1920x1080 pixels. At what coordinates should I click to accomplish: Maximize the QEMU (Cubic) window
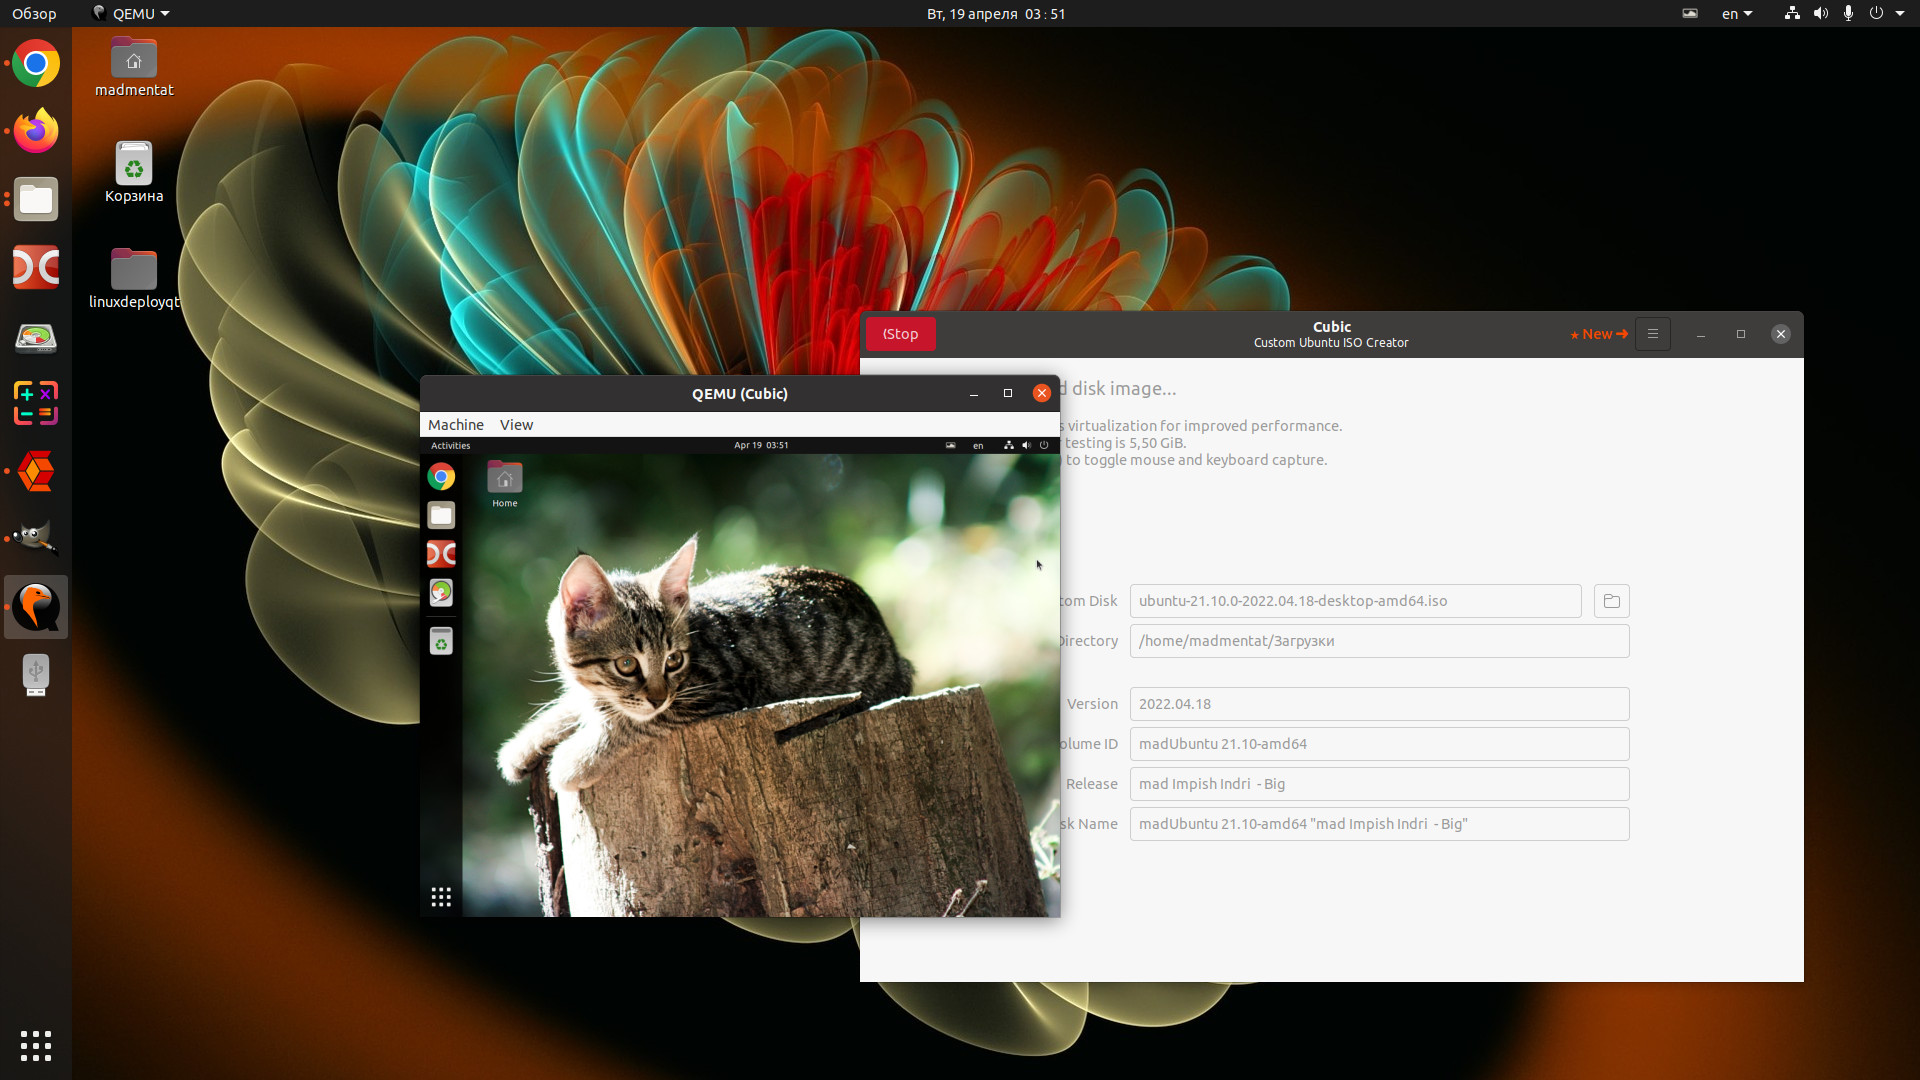pos(1008,393)
